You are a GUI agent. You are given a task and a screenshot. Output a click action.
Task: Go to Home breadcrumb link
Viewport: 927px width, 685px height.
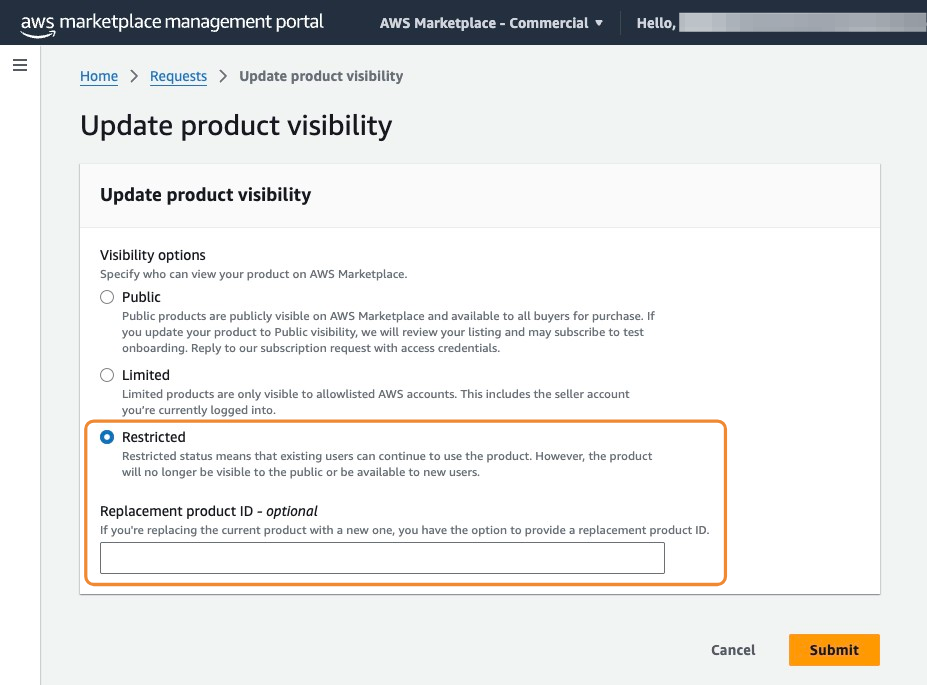coord(99,76)
